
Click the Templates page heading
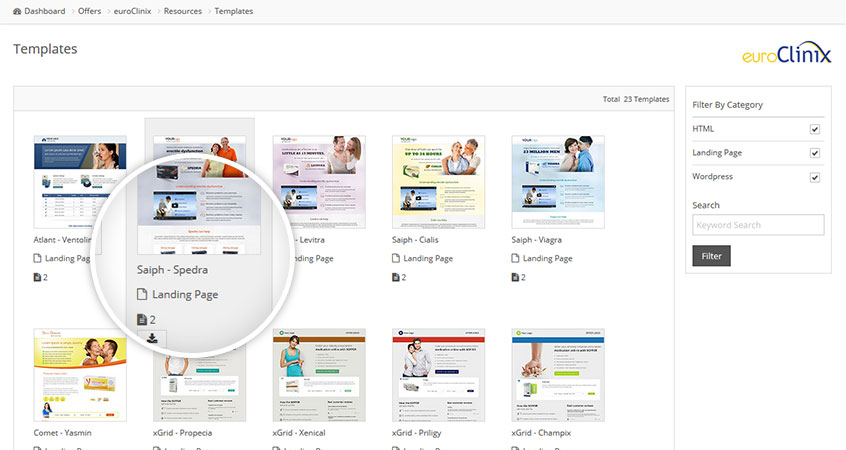[x=45, y=49]
